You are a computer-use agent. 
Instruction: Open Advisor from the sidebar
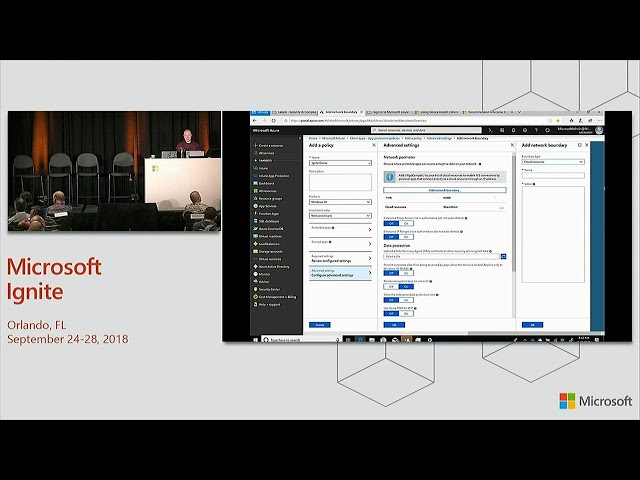[x=261, y=282]
